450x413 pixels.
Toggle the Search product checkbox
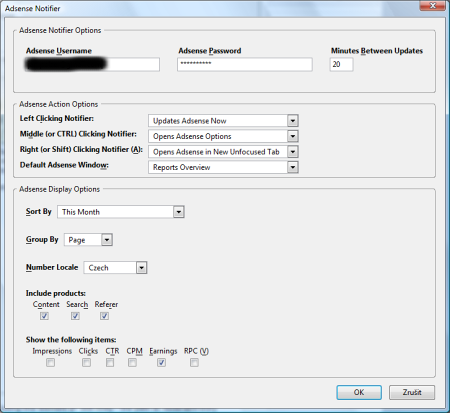(x=75, y=315)
